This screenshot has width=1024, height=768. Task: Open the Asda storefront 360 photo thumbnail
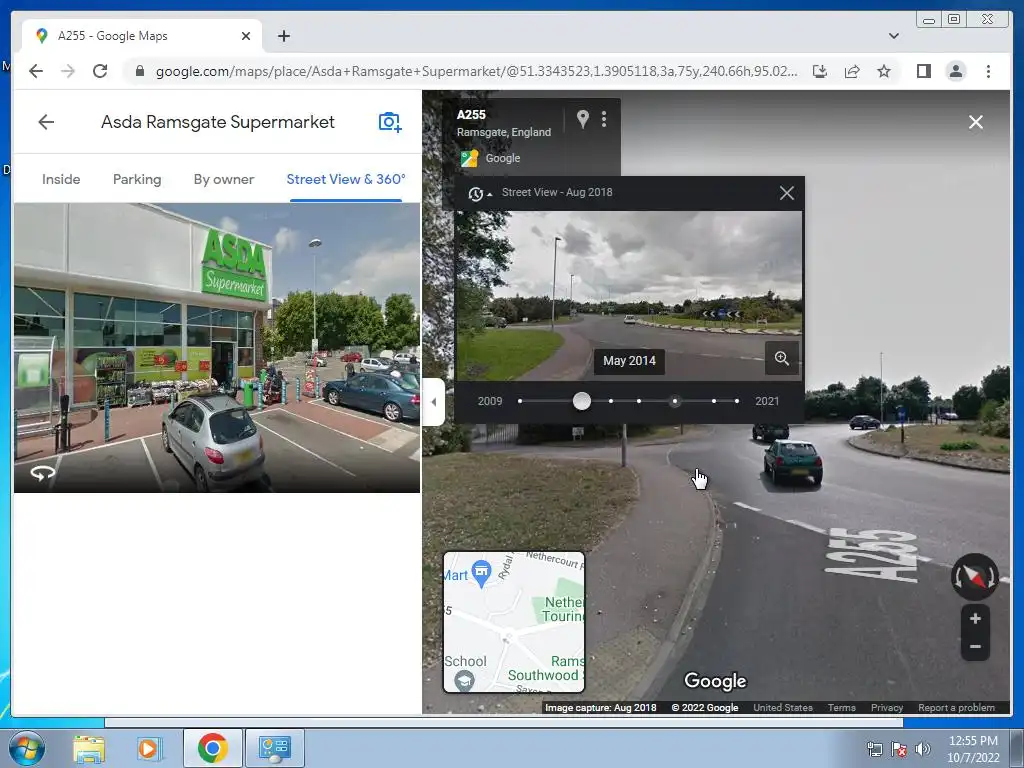(217, 347)
